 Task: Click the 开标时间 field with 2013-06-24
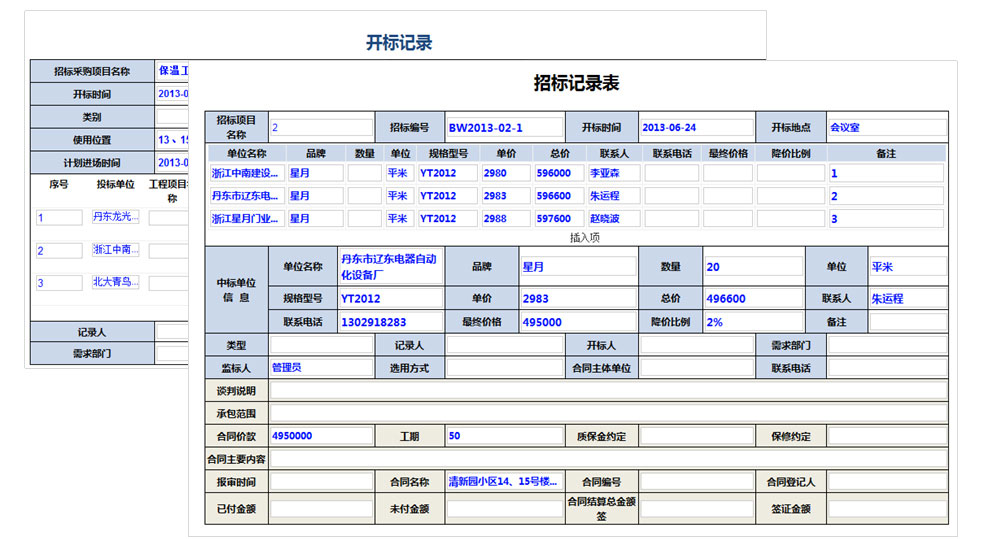[696, 128]
